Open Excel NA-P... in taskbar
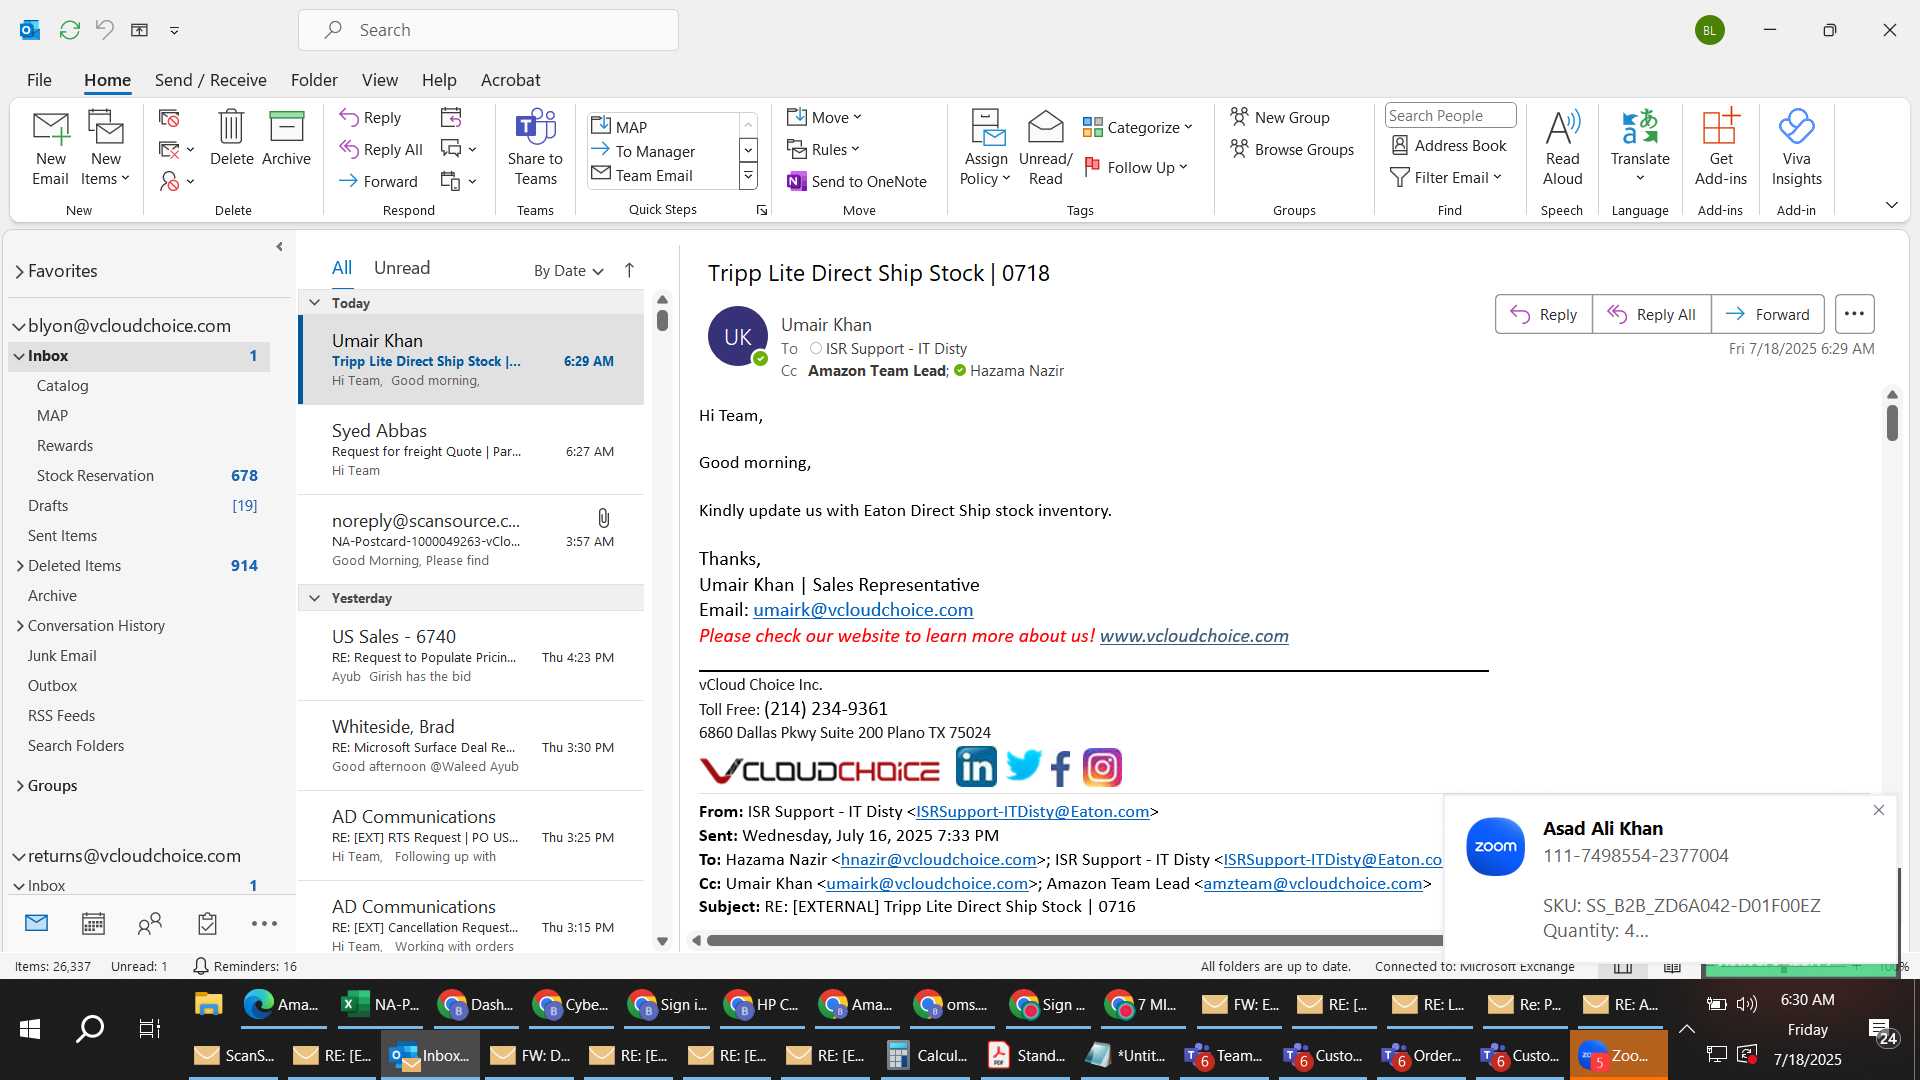 coord(380,1005)
